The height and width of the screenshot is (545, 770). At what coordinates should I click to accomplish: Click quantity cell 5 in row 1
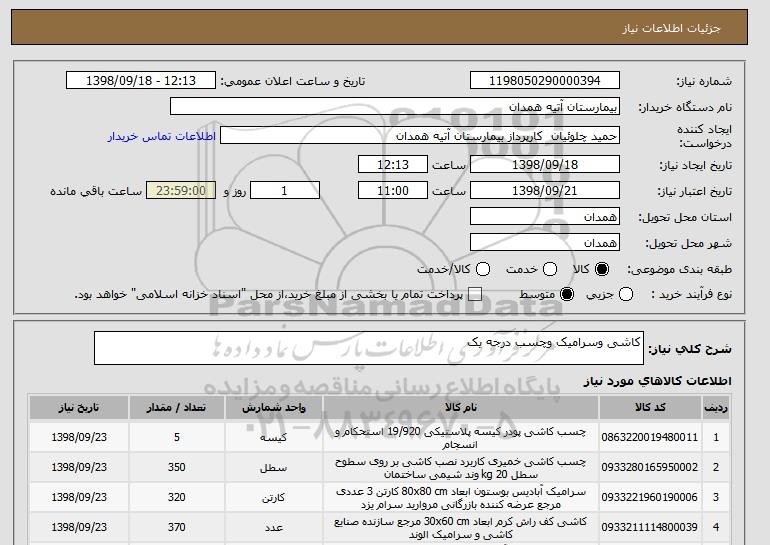177,437
